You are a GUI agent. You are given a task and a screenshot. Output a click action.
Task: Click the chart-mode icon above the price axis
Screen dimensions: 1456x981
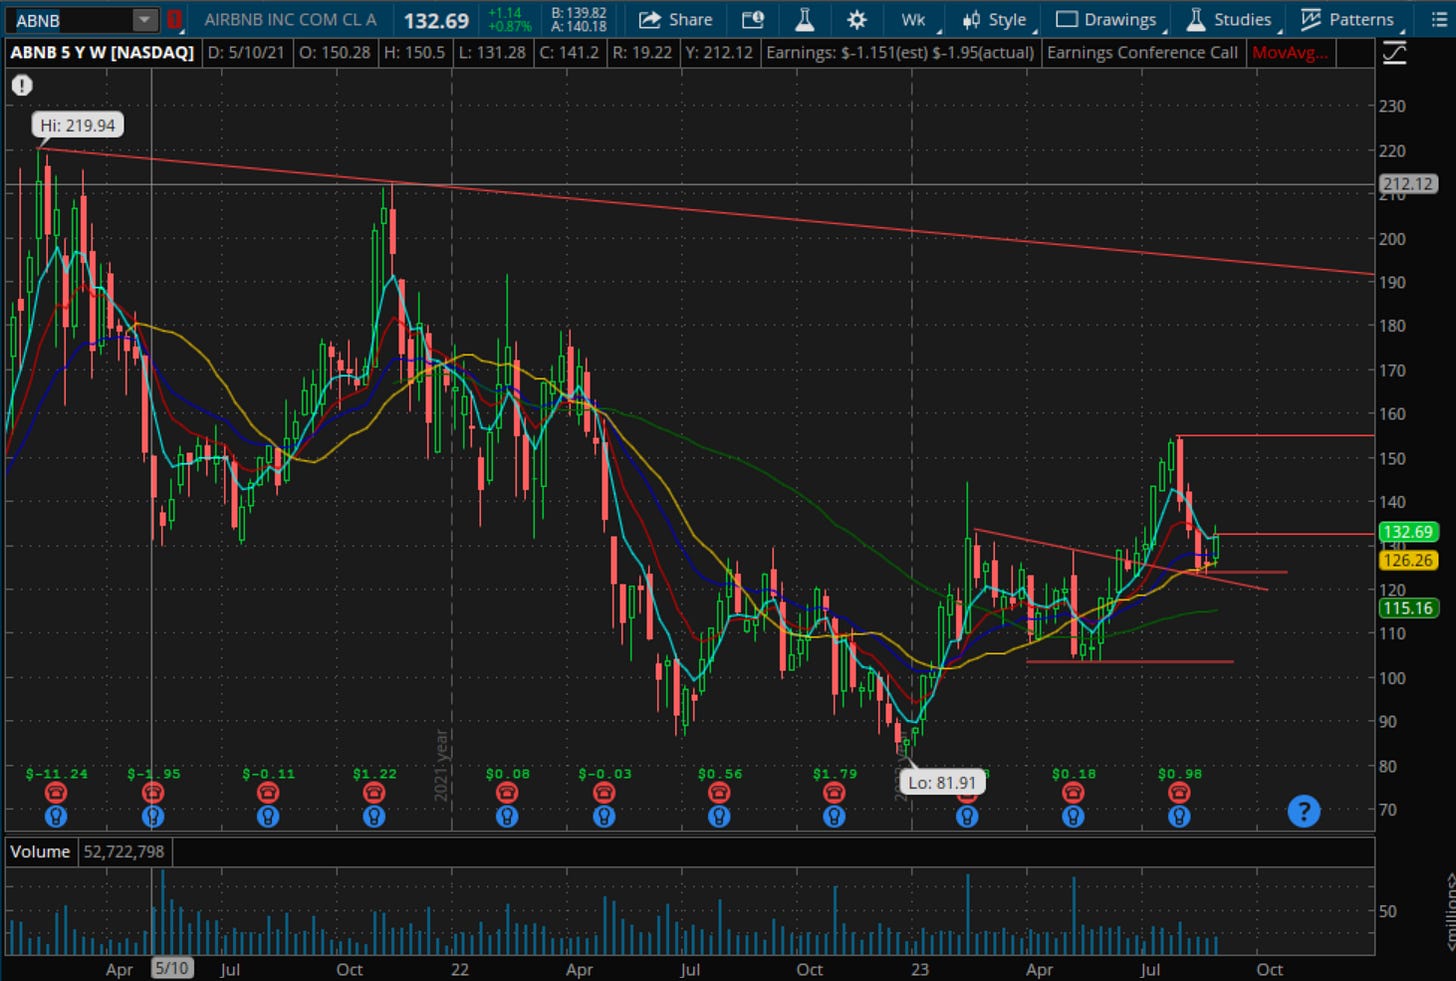[x=1394, y=53]
